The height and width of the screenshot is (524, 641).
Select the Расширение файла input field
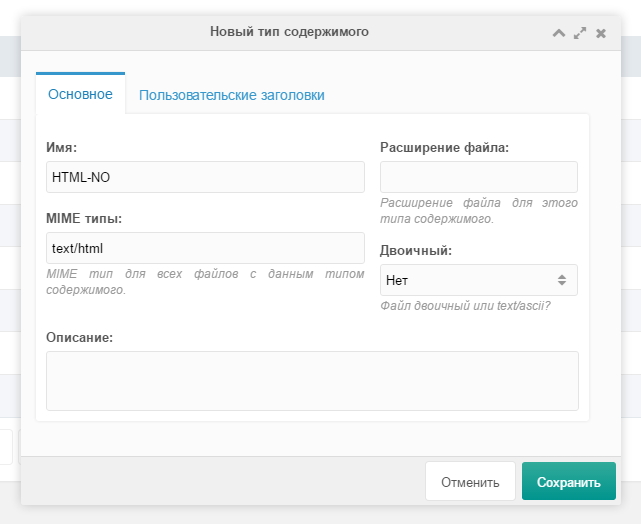click(479, 177)
